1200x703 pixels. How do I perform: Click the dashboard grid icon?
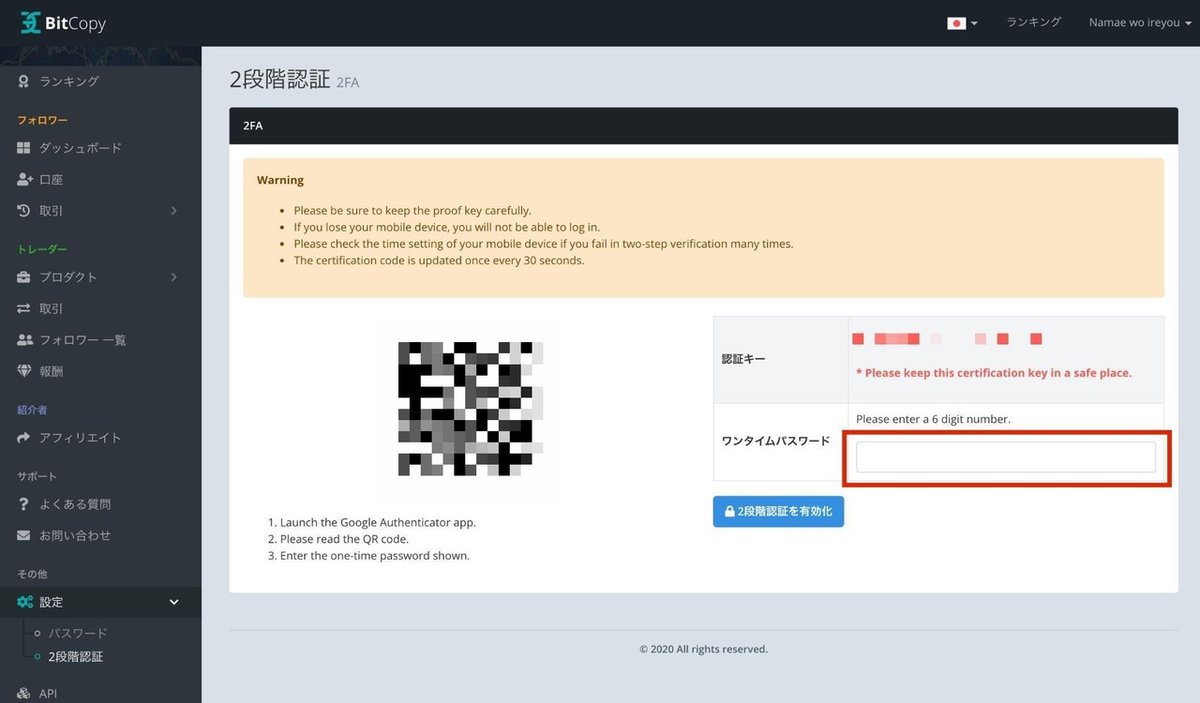pyautogui.click(x=24, y=148)
